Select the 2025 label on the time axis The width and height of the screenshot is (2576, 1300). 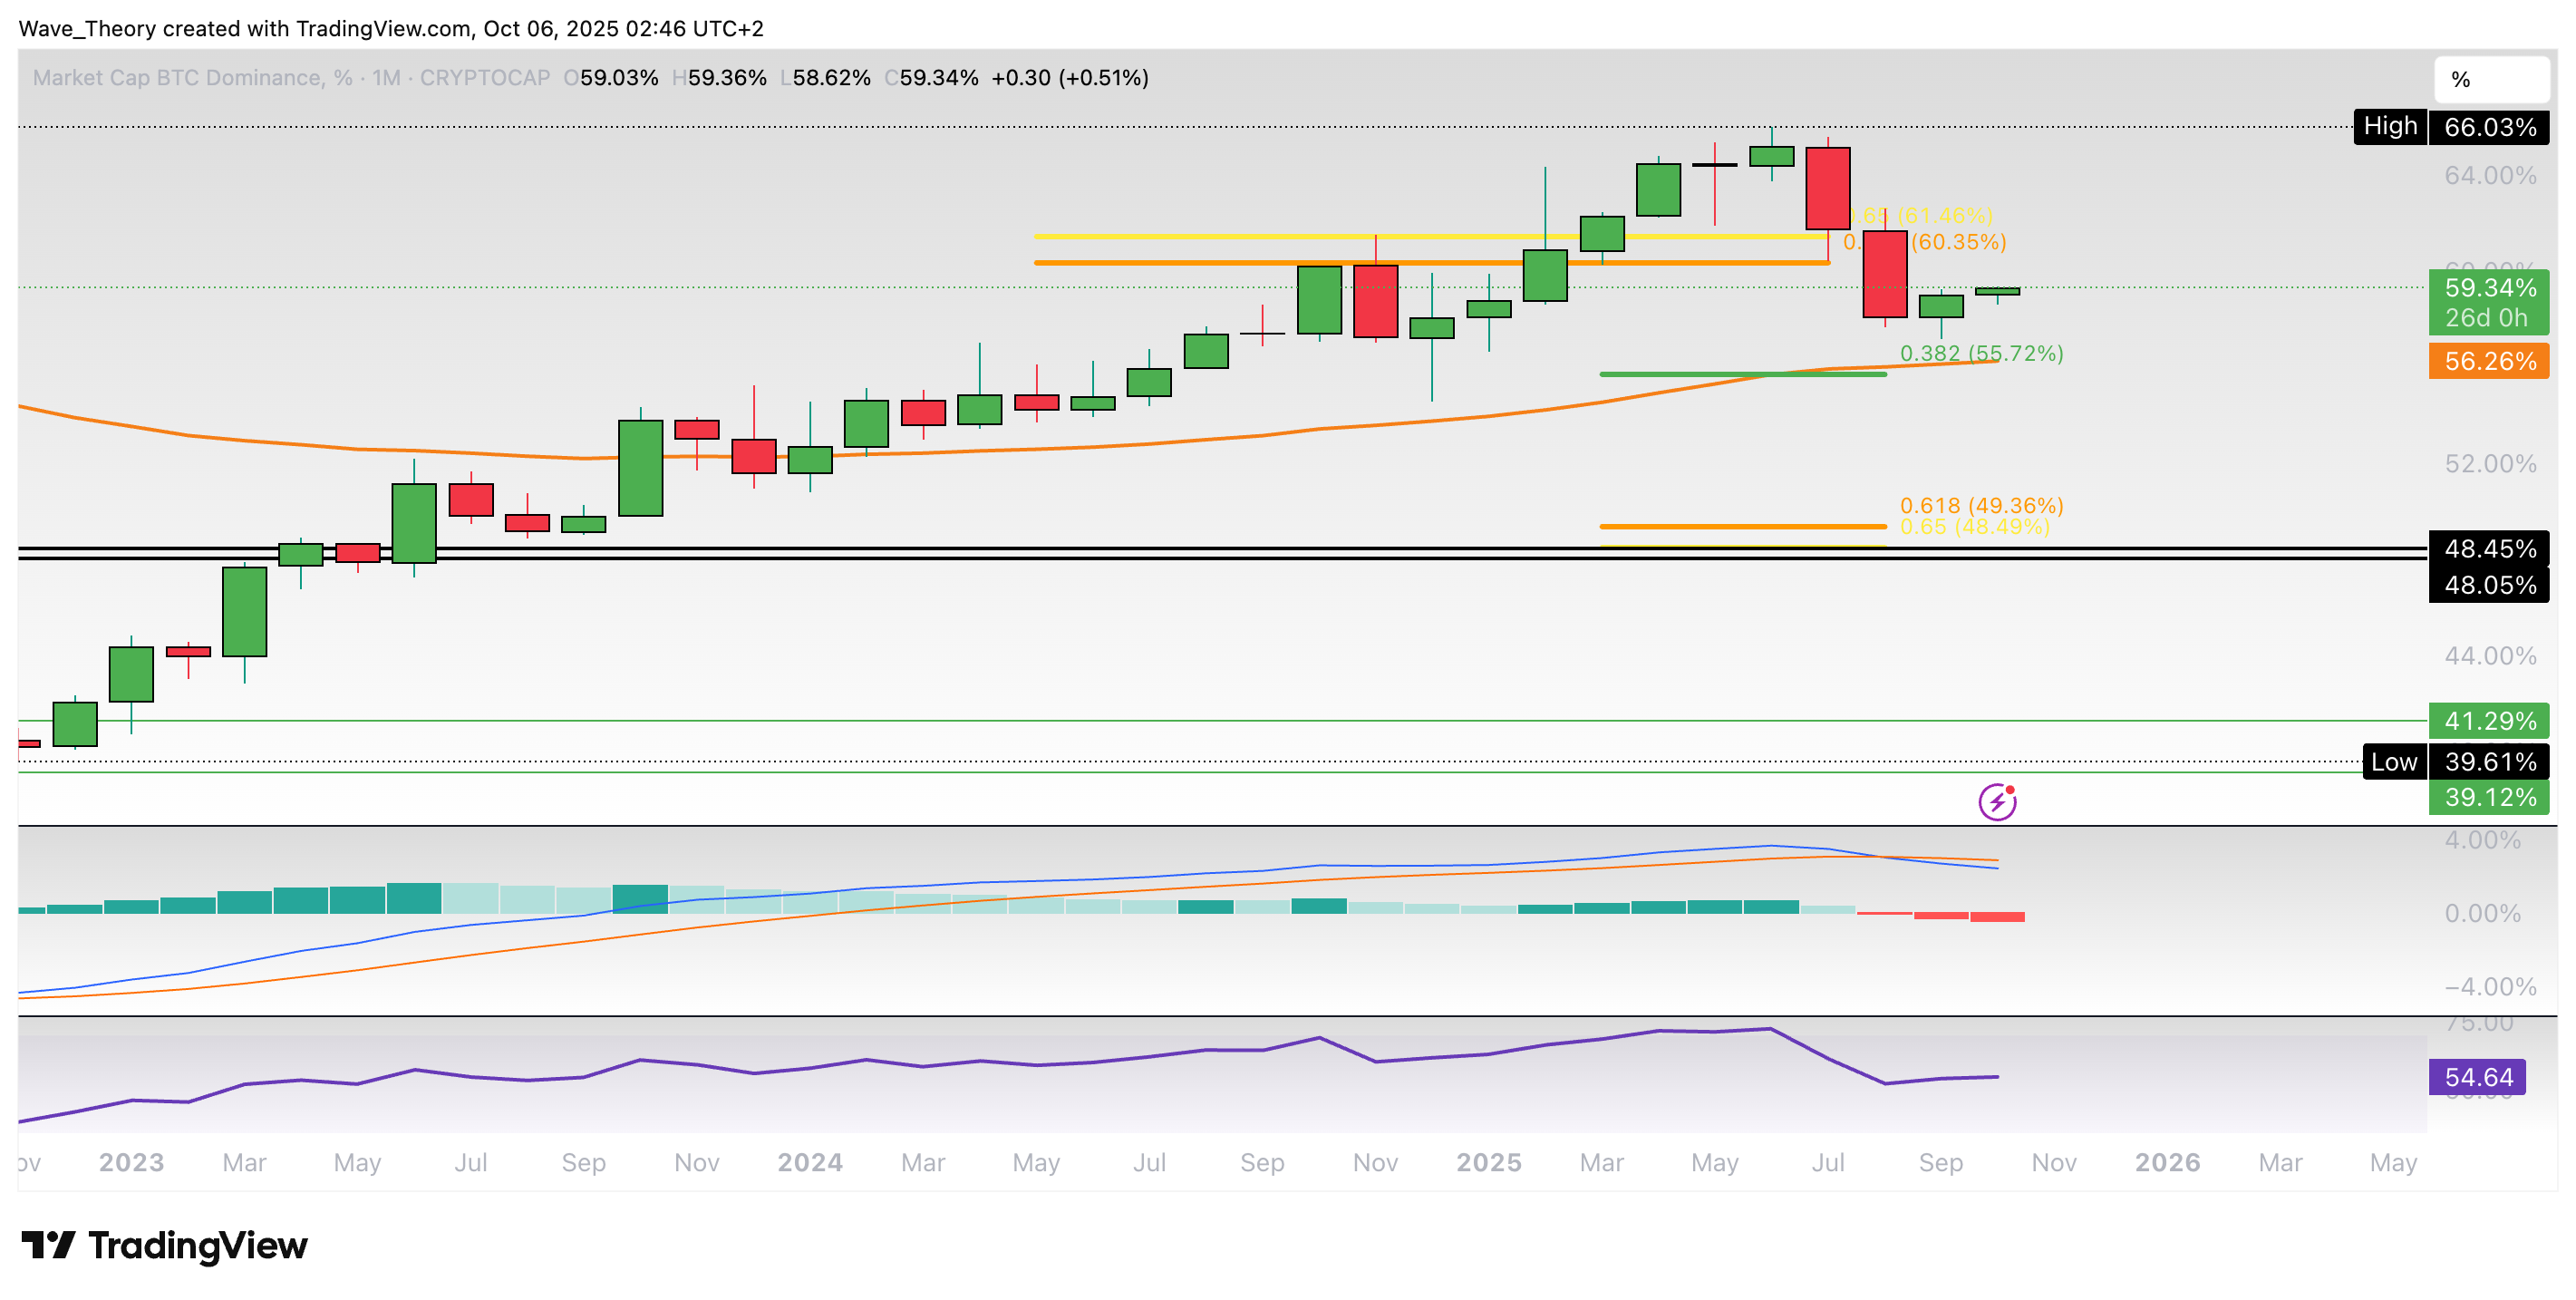click(1489, 1162)
